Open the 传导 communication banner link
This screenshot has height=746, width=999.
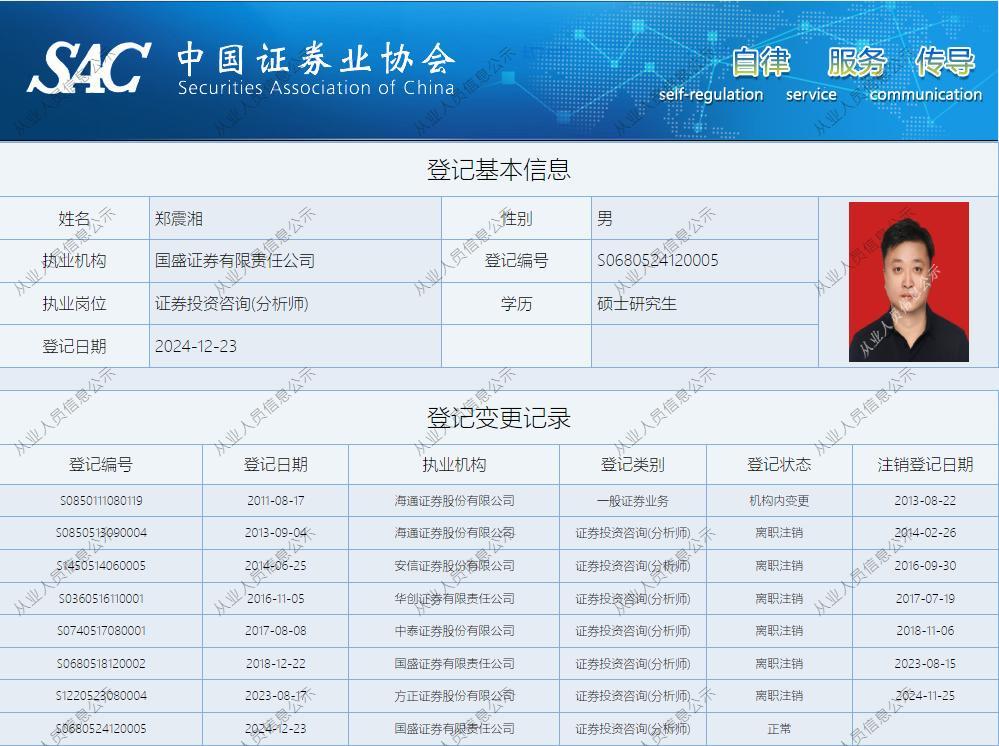(944, 61)
